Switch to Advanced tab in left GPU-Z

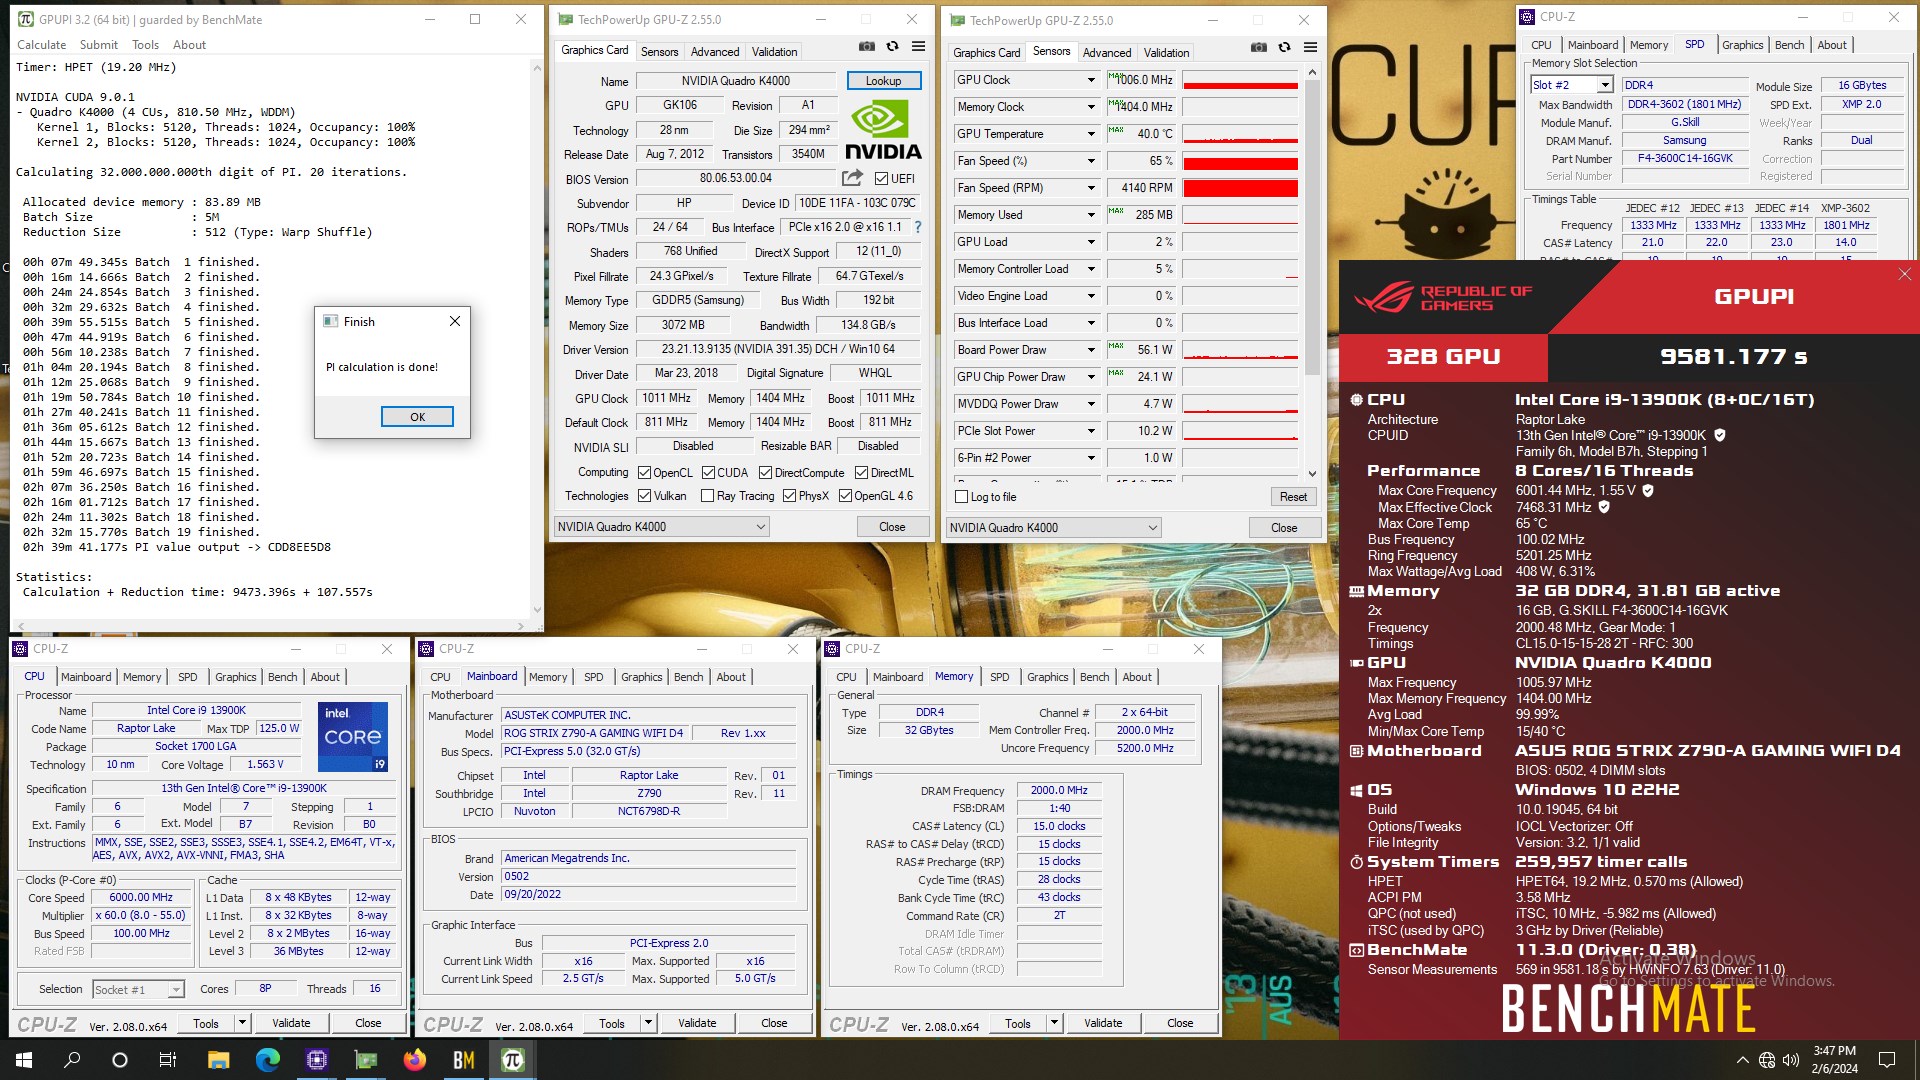pos(715,52)
